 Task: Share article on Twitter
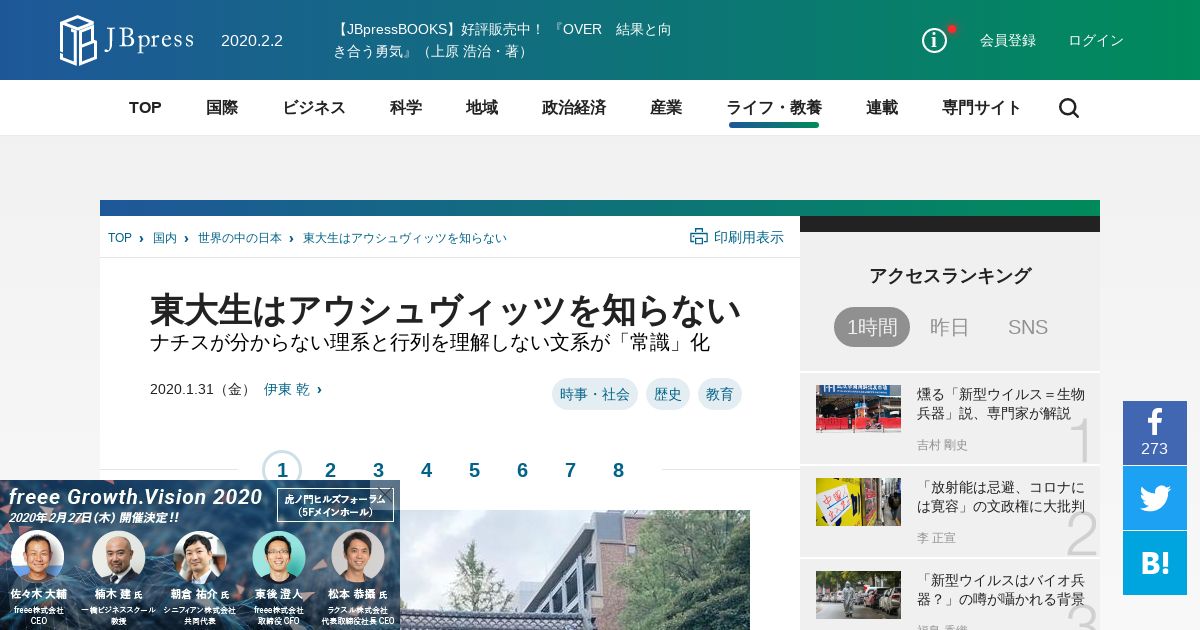(1155, 498)
